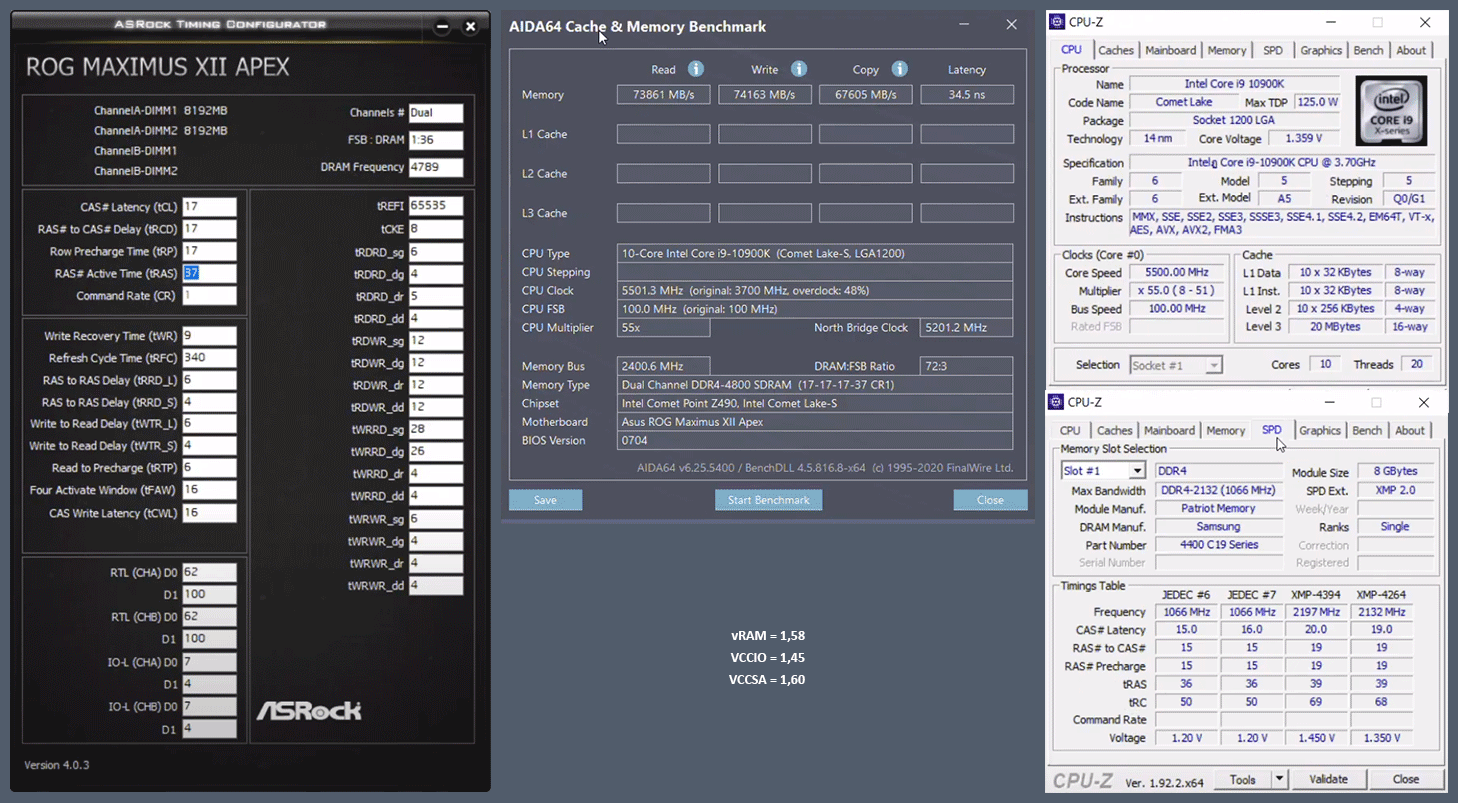
Task: Click the Command Rate (CR) field
Action: tap(209, 296)
